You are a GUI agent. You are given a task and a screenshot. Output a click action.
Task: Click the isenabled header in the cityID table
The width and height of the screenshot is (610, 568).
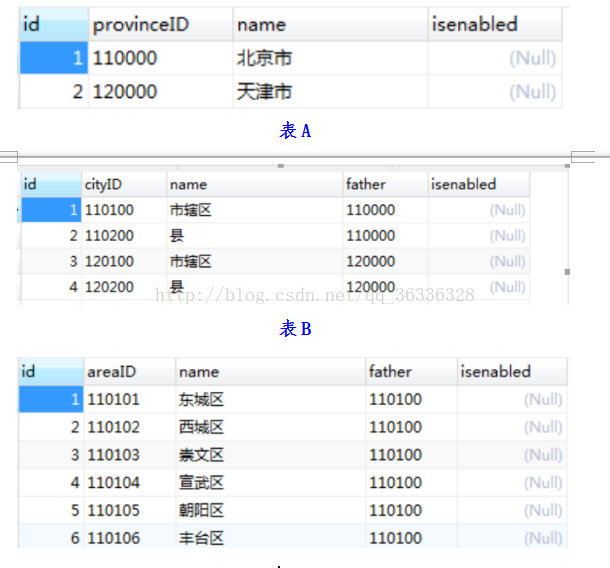pyautogui.click(x=479, y=184)
